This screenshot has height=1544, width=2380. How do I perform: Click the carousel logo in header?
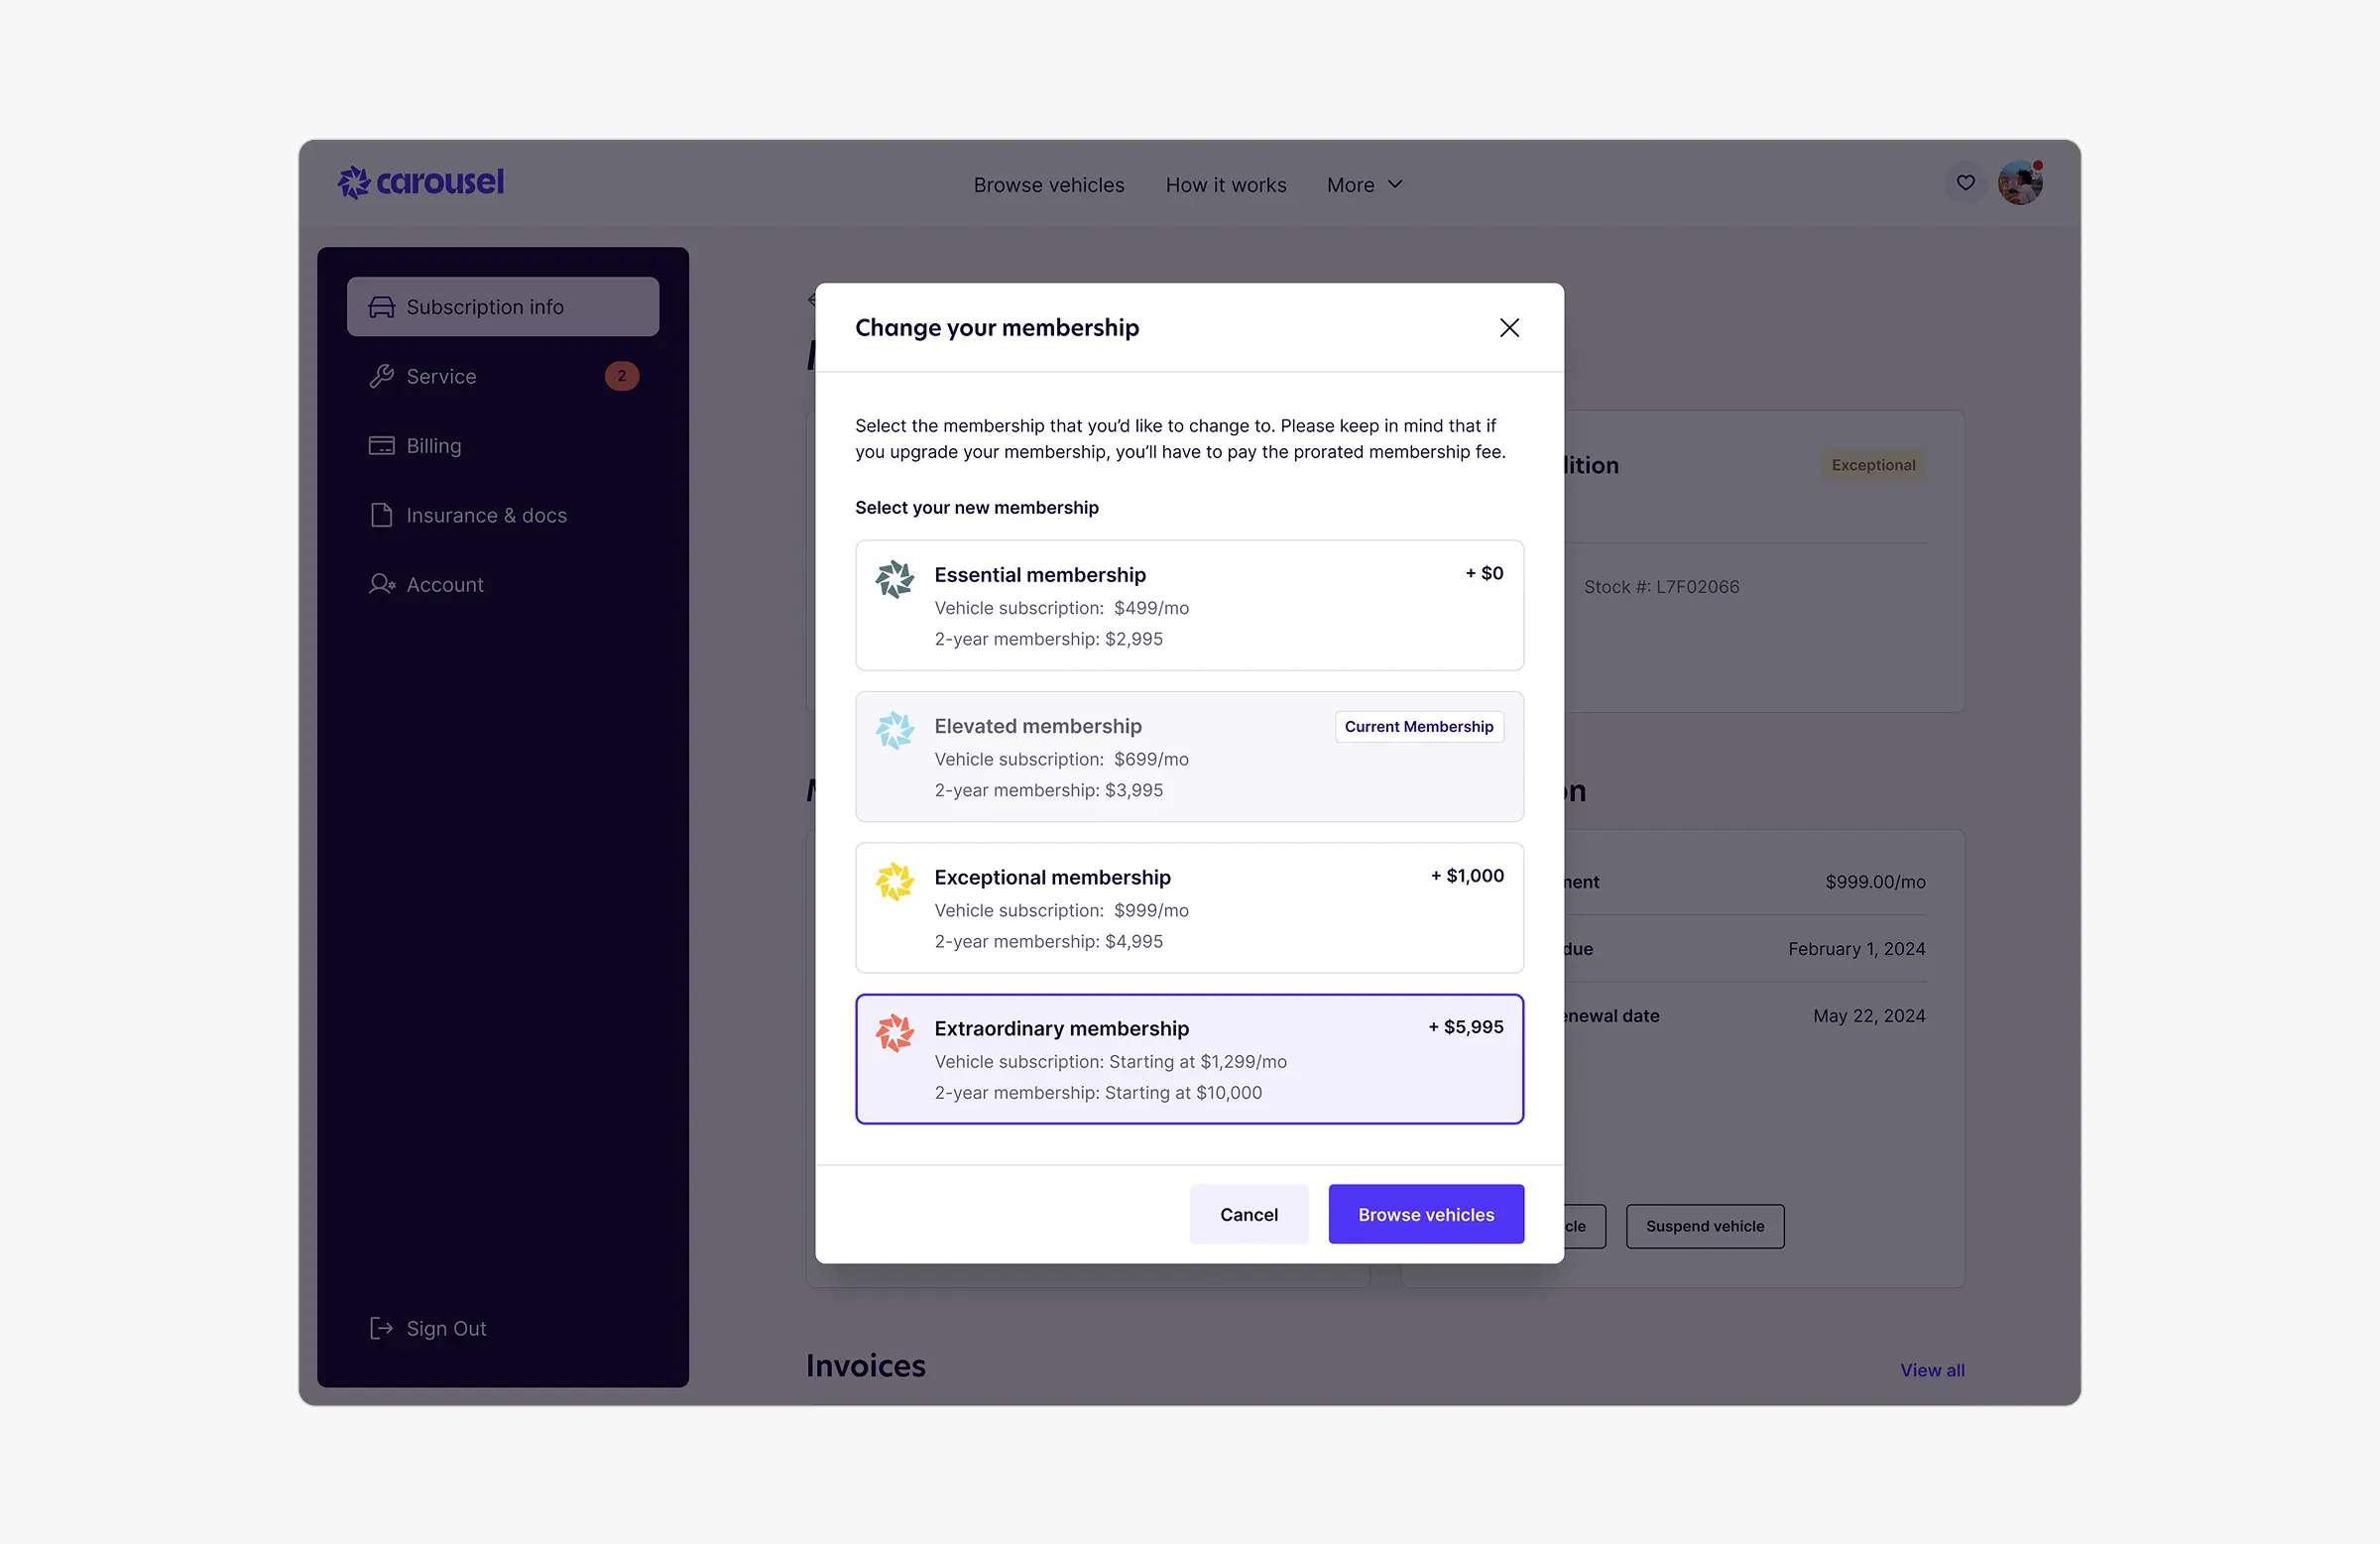pyautogui.click(x=421, y=183)
